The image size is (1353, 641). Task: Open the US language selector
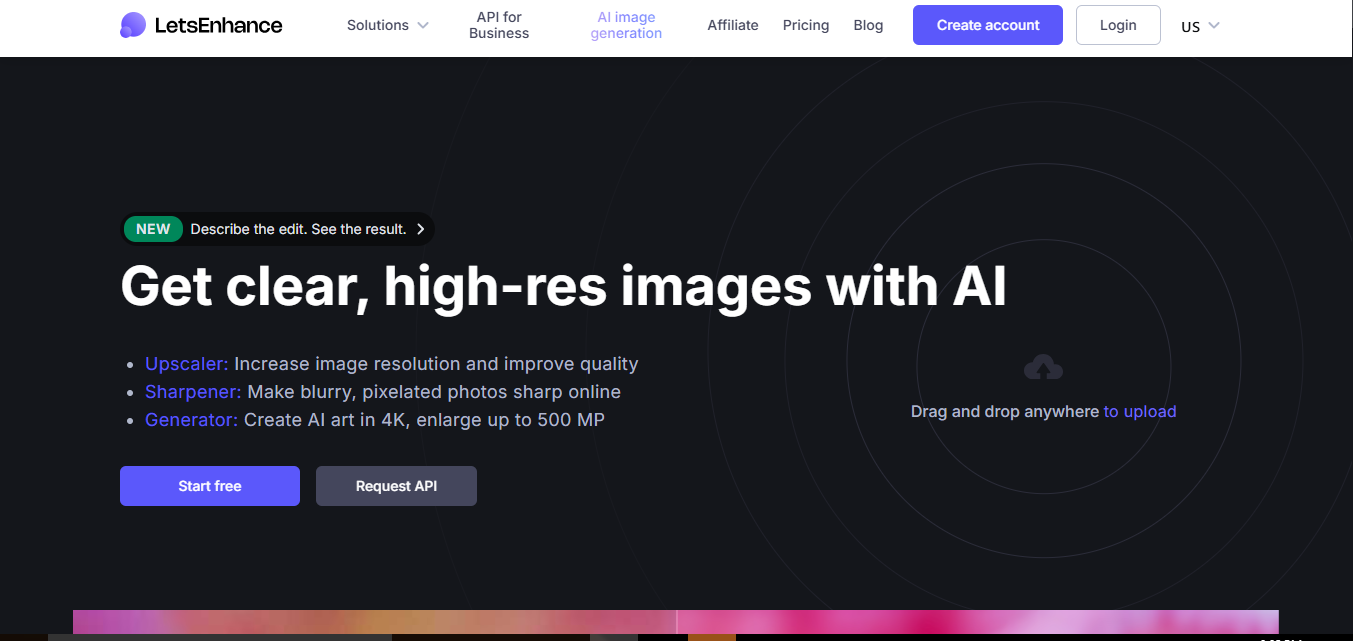[1200, 26]
